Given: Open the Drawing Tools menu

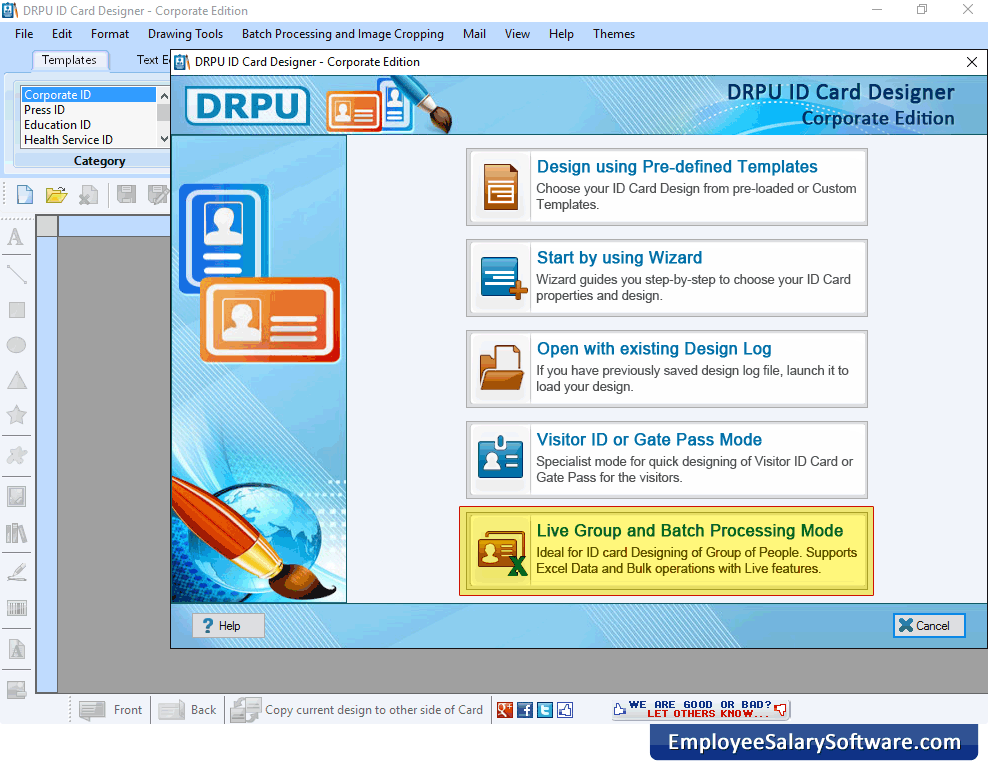Looking at the screenshot, I should pos(185,34).
